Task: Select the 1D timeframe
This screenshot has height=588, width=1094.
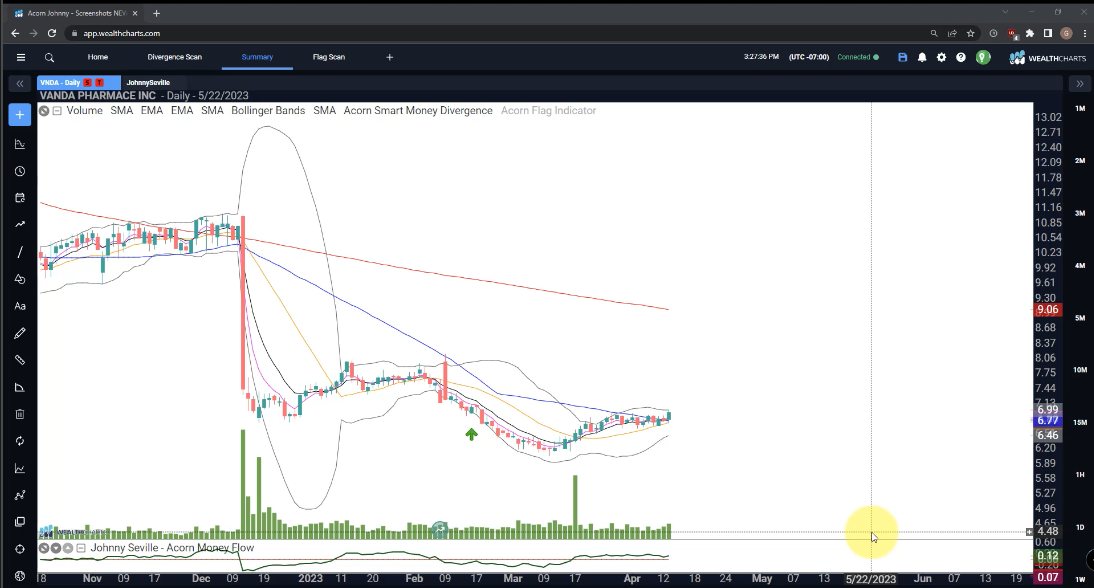Action: 1080,527
